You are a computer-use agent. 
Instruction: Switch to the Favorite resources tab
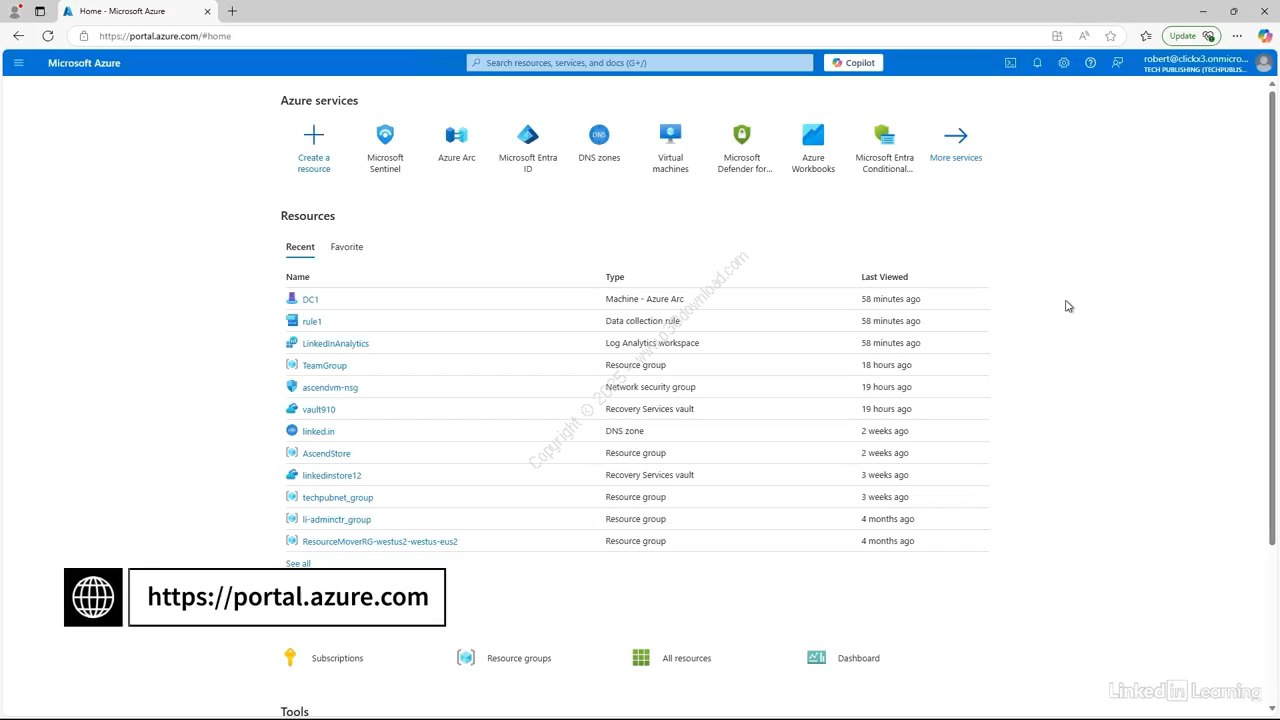(x=347, y=247)
